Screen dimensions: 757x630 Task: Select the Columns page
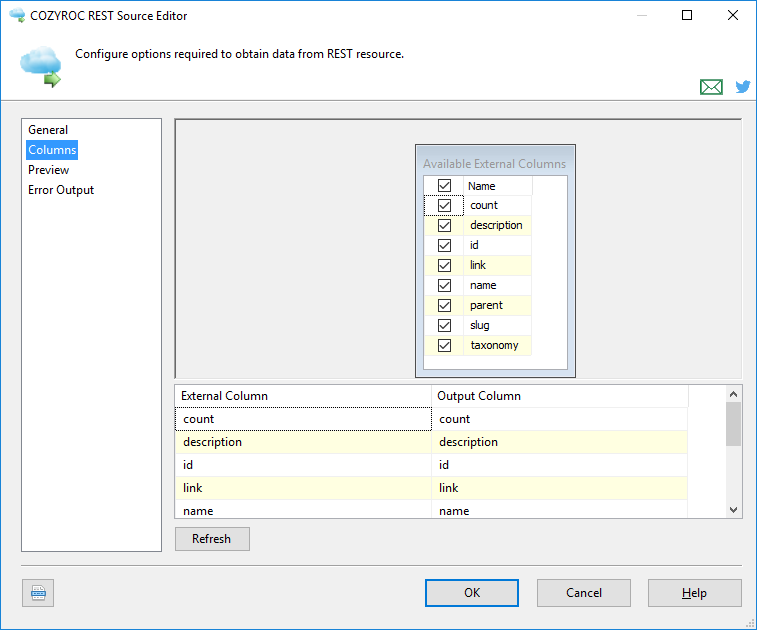tap(52, 150)
